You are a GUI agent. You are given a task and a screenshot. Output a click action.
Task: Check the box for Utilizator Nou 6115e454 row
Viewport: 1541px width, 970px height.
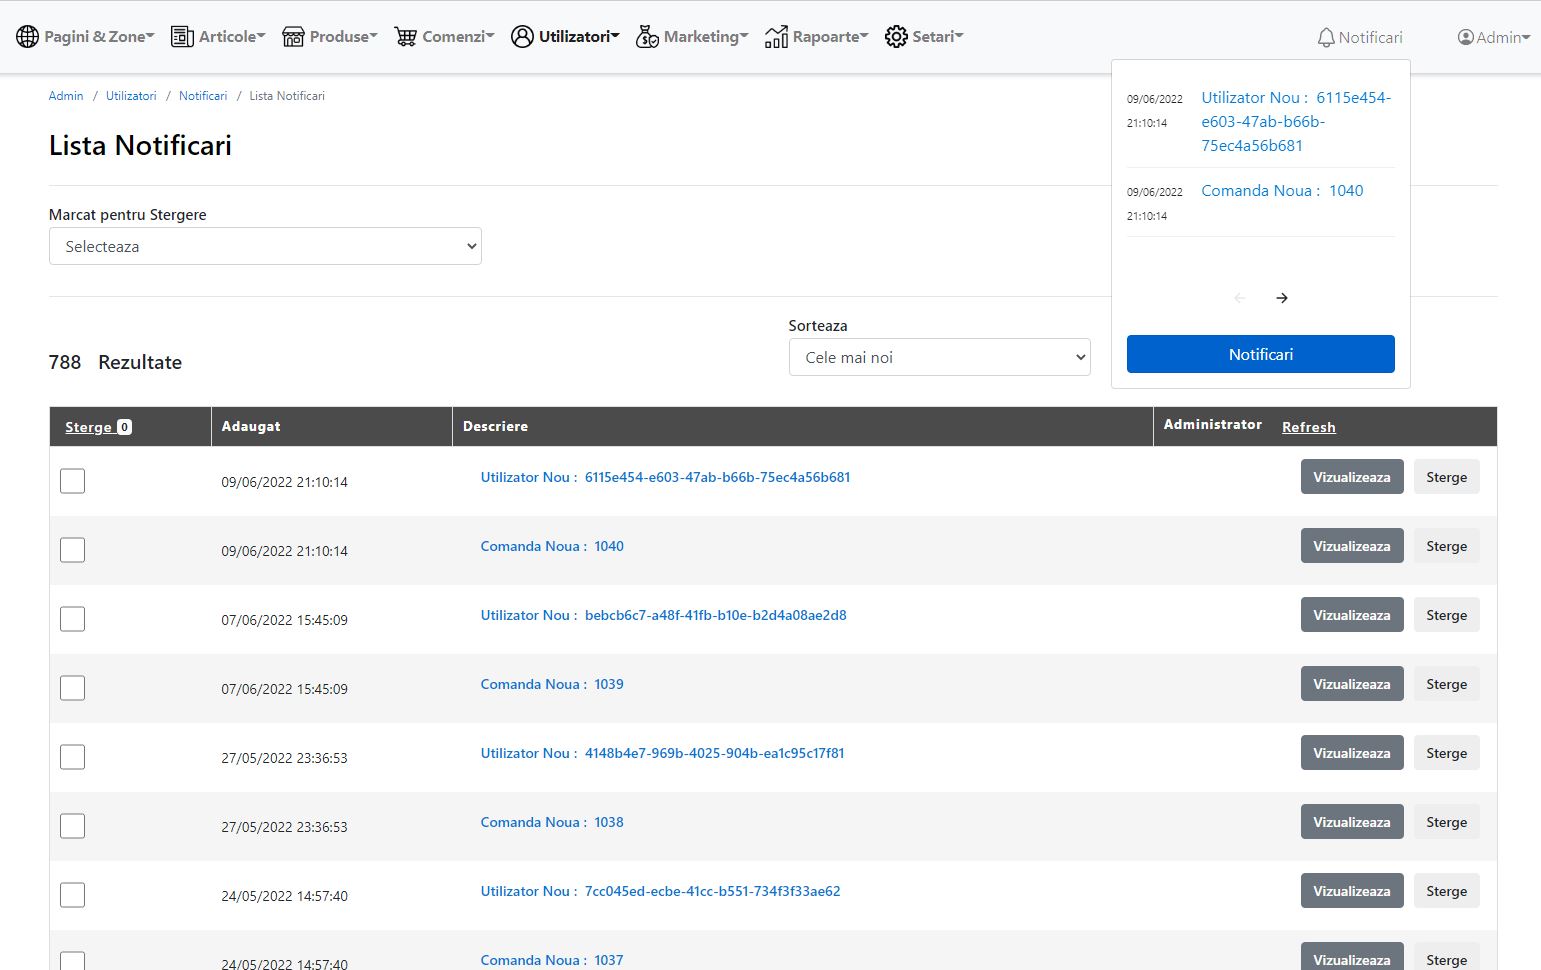point(72,481)
